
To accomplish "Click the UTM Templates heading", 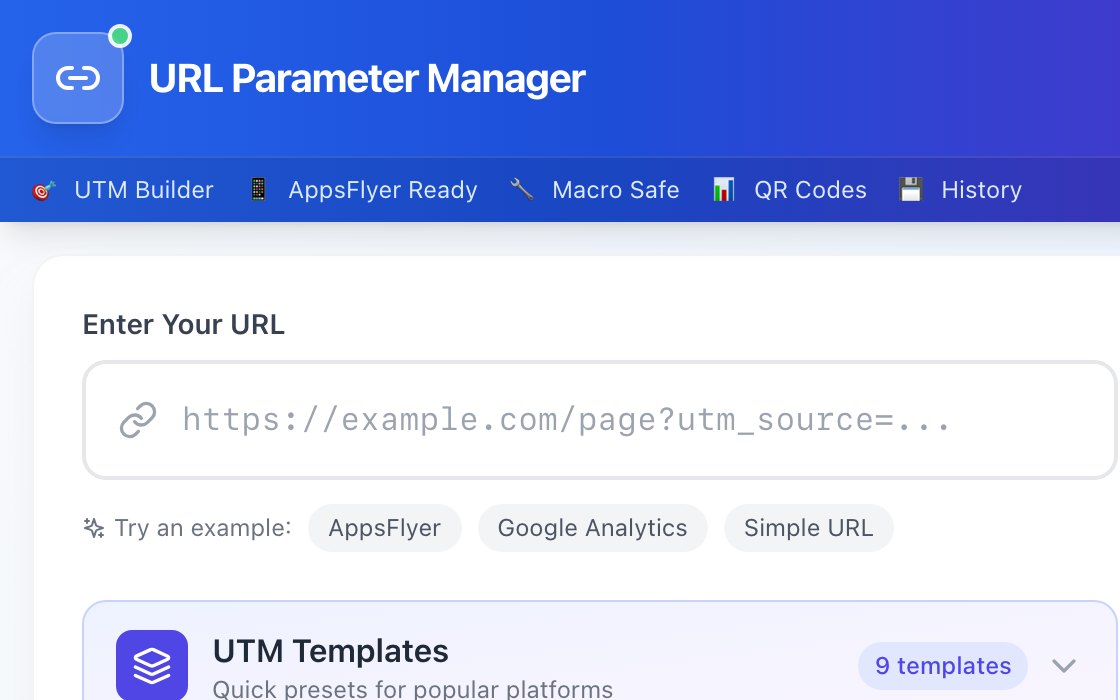I will (330, 651).
